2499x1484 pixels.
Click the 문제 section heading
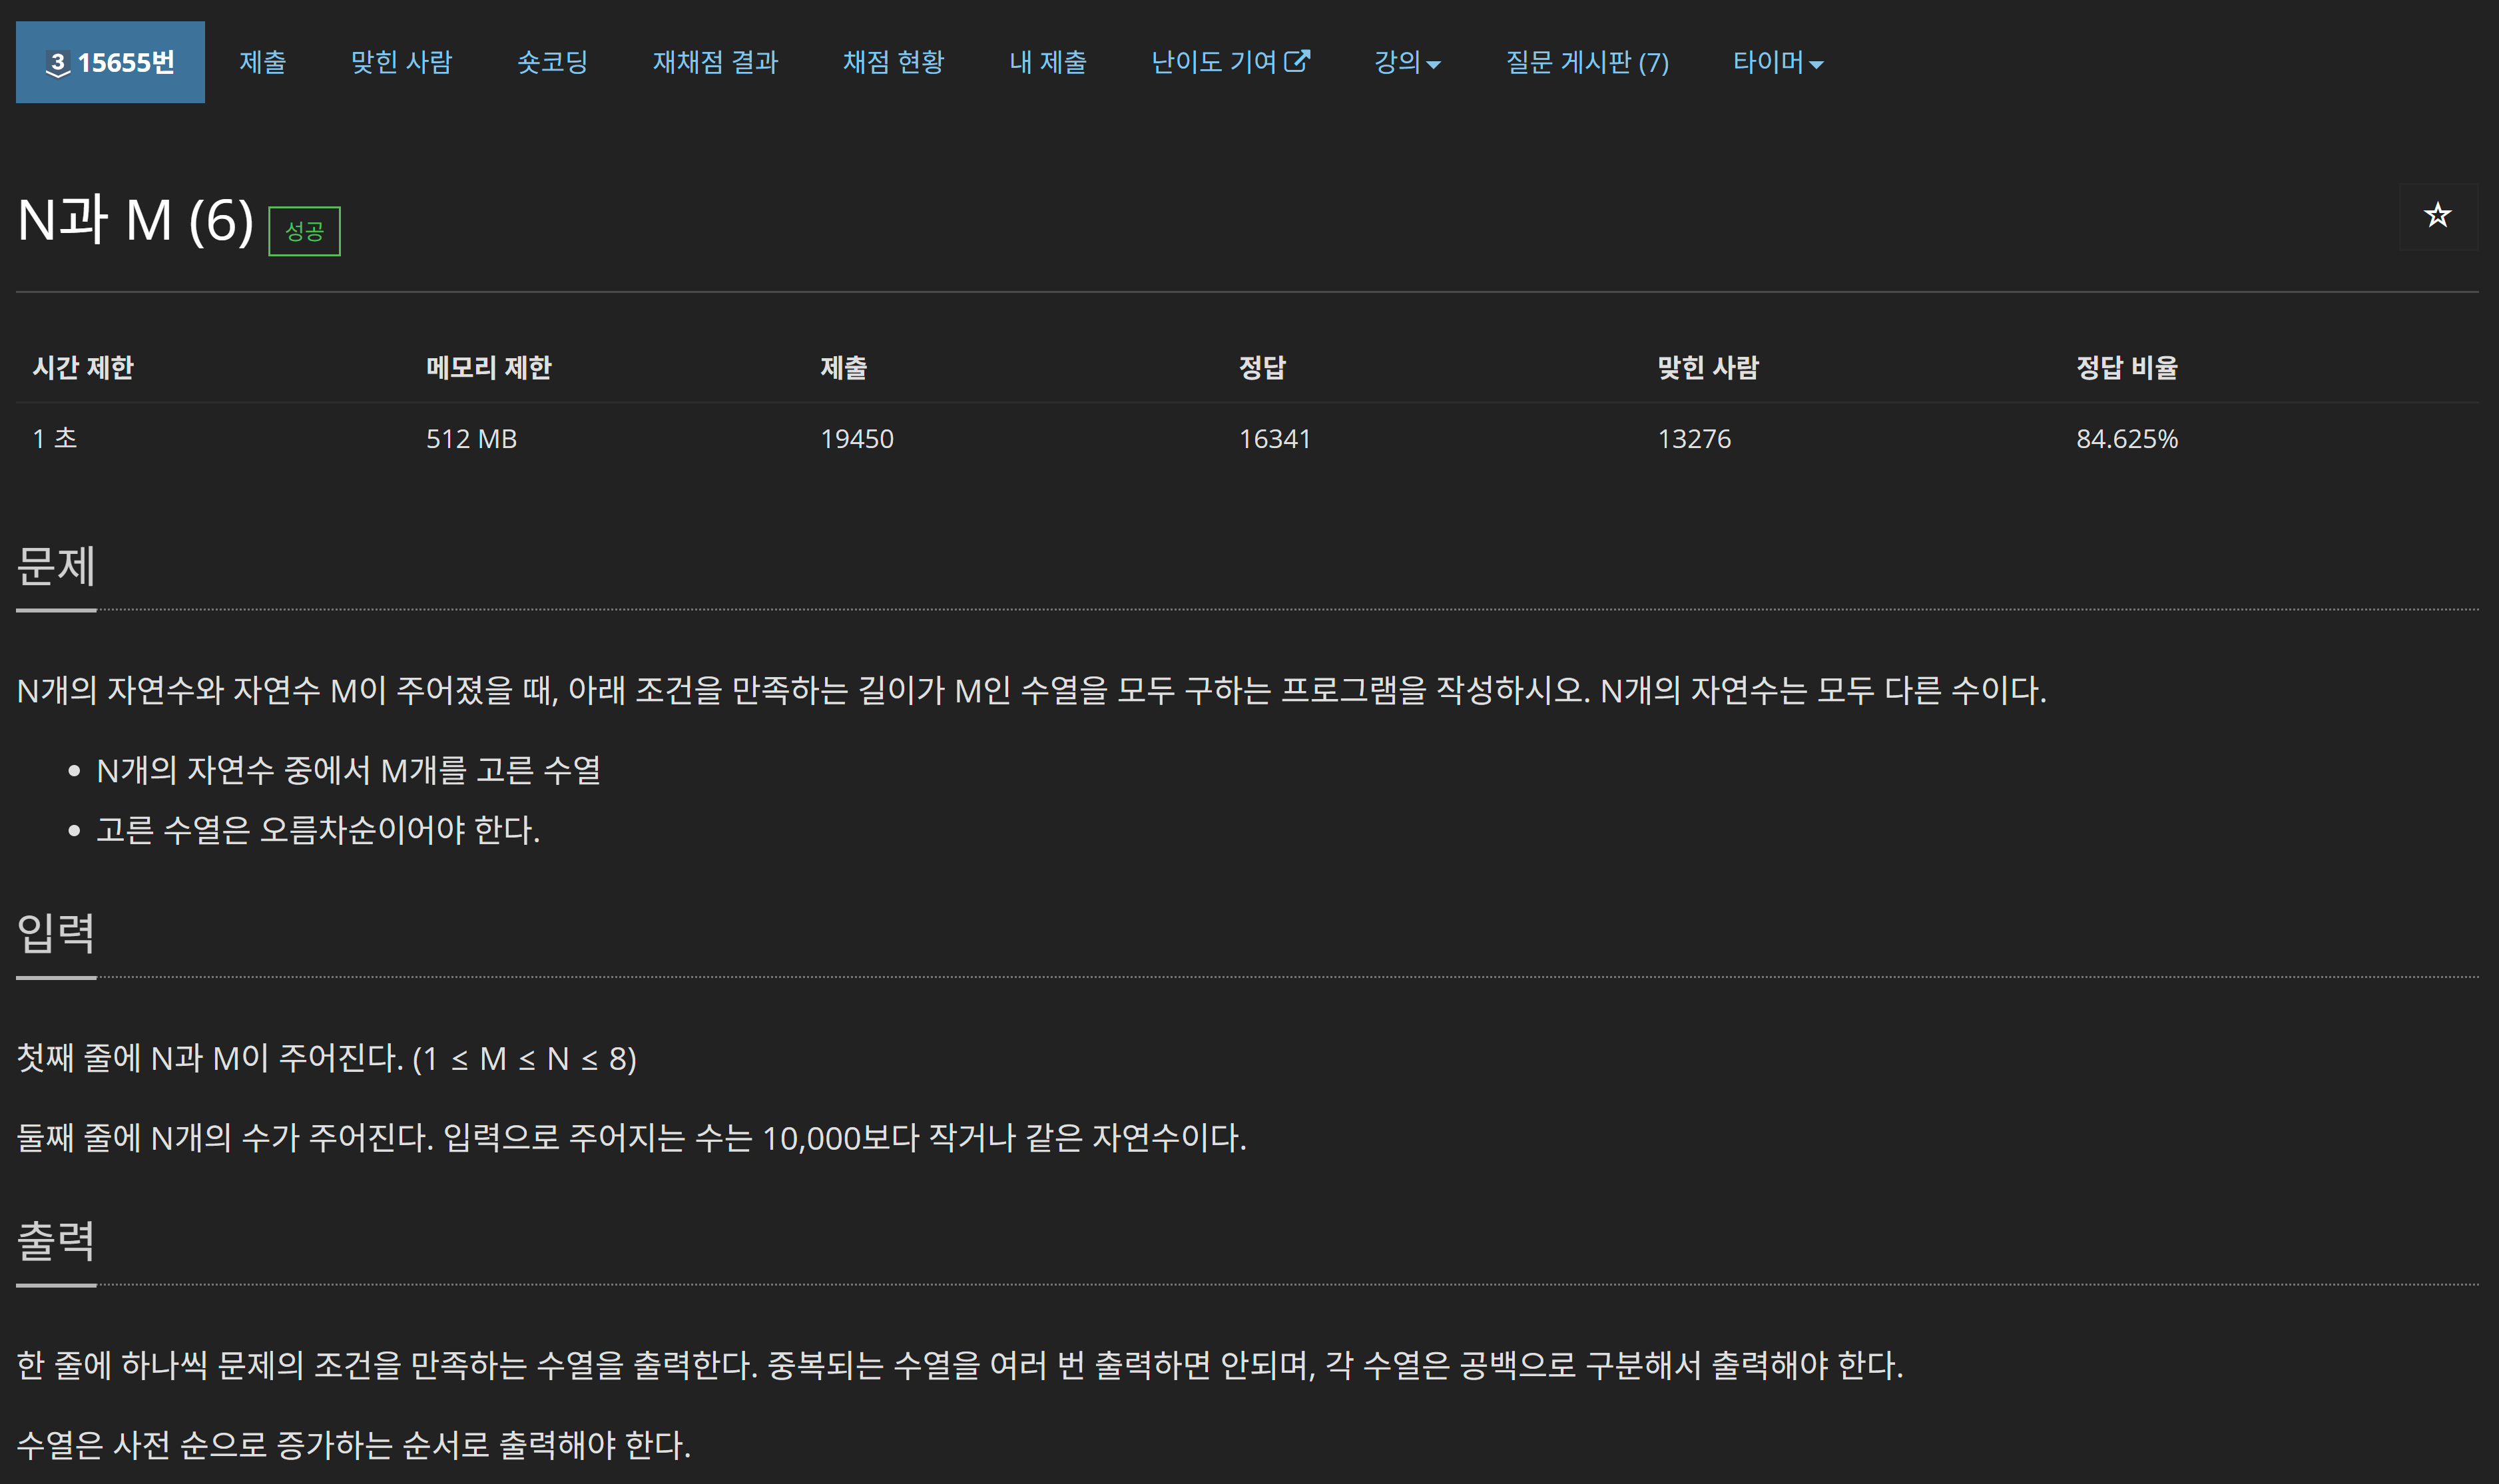(x=56, y=566)
